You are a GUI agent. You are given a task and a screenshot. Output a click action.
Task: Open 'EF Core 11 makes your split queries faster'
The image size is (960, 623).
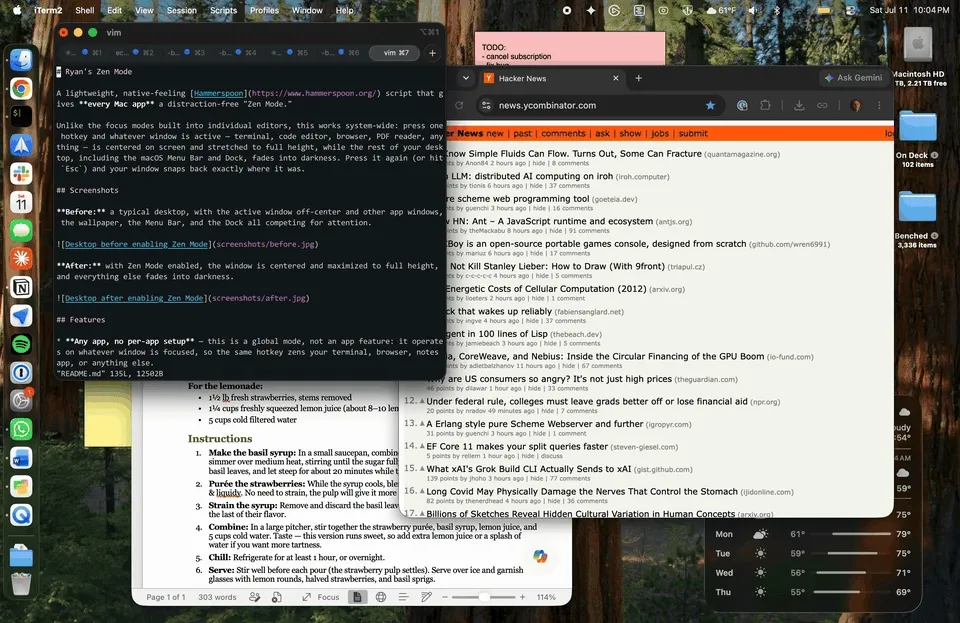(x=517, y=446)
